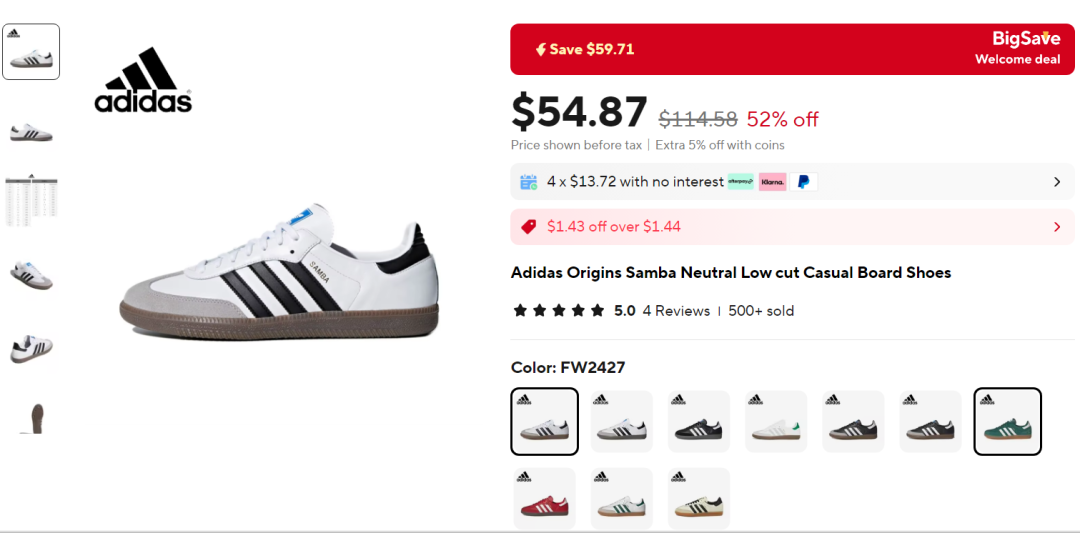The image size is (1080, 533).
Task: View the shoe sole thumbnail
Action: [31, 418]
